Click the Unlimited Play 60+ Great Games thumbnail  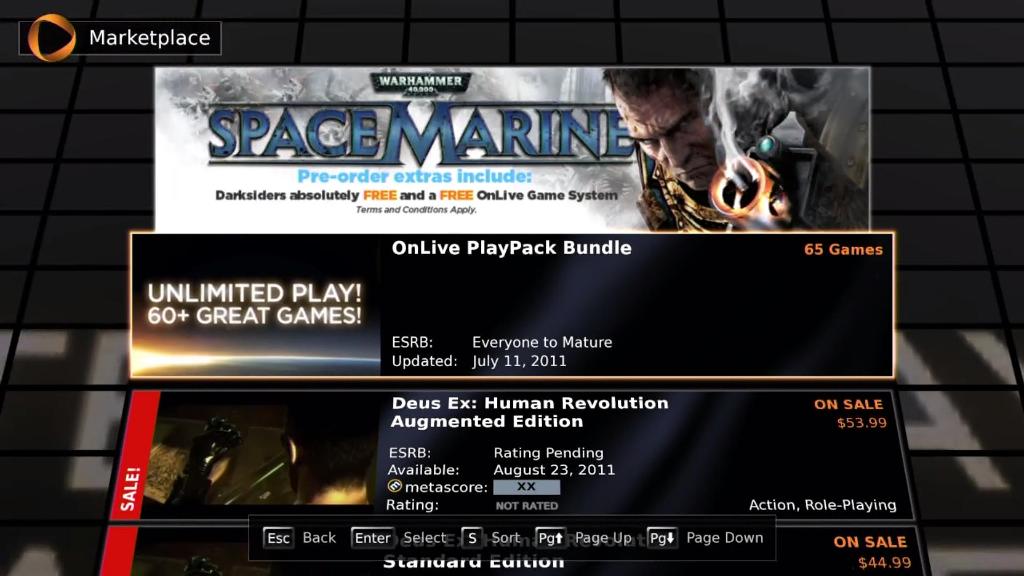(255, 305)
